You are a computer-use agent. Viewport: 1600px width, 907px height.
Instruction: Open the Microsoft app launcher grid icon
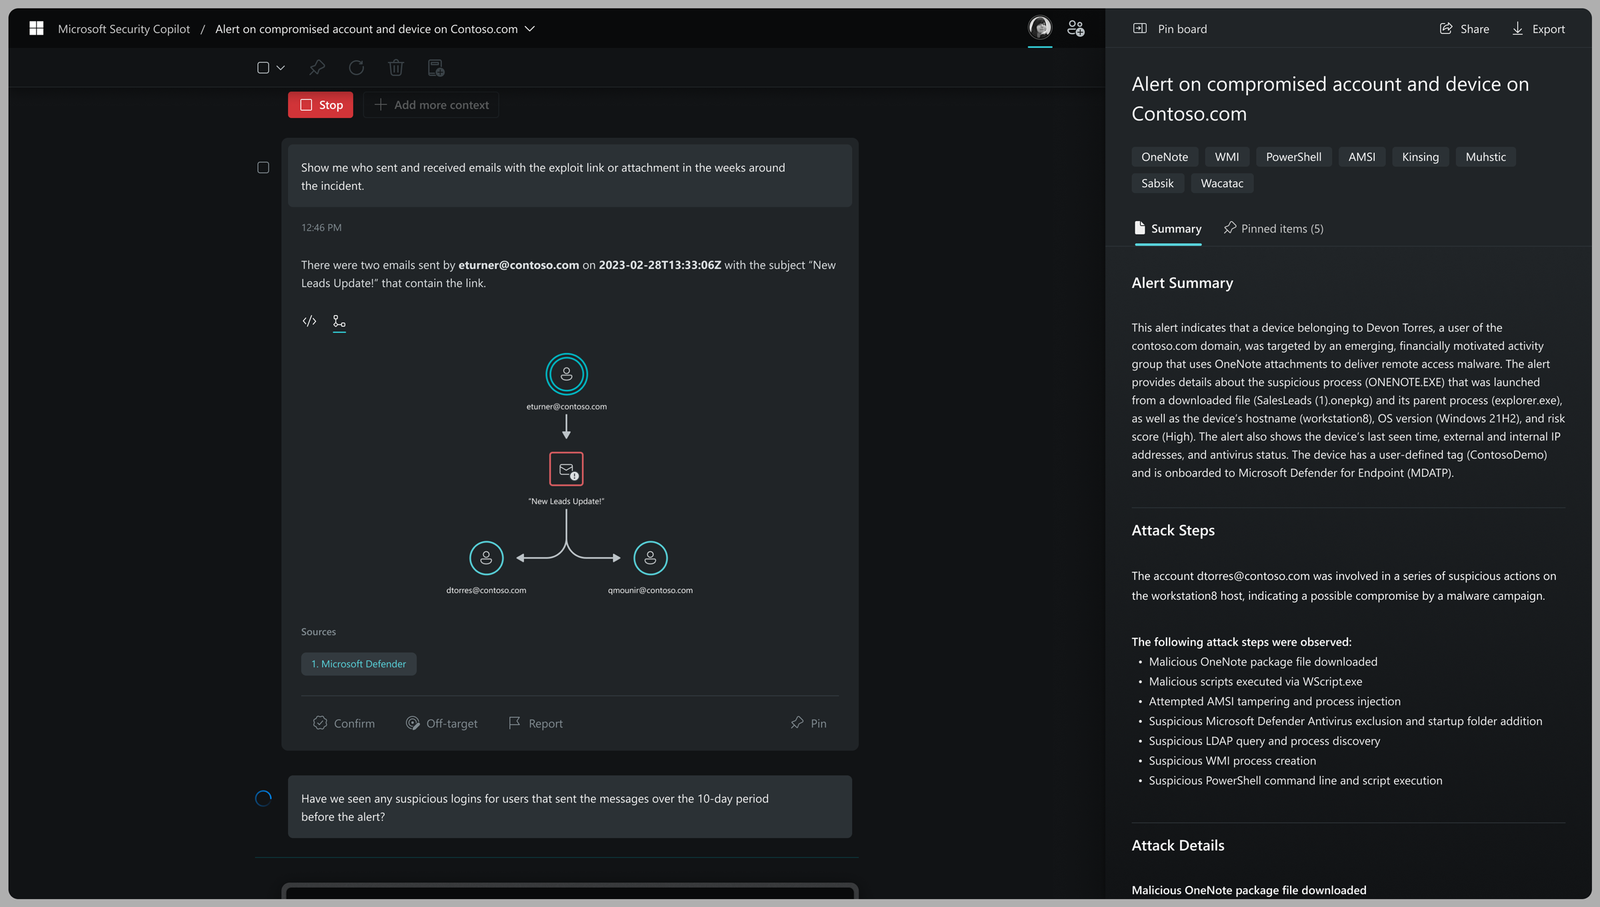click(36, 29)
